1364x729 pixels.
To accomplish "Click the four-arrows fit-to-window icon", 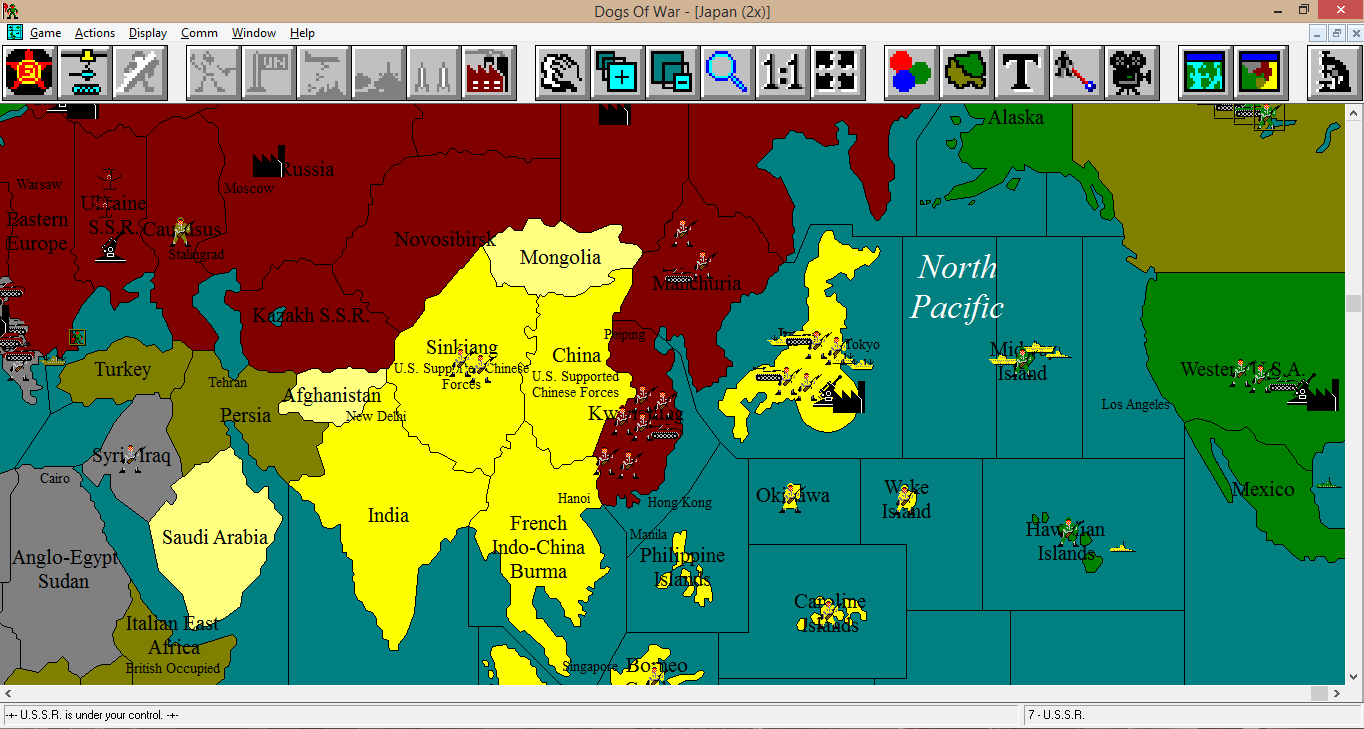I will pyautogui.click(x=837, y=72).
